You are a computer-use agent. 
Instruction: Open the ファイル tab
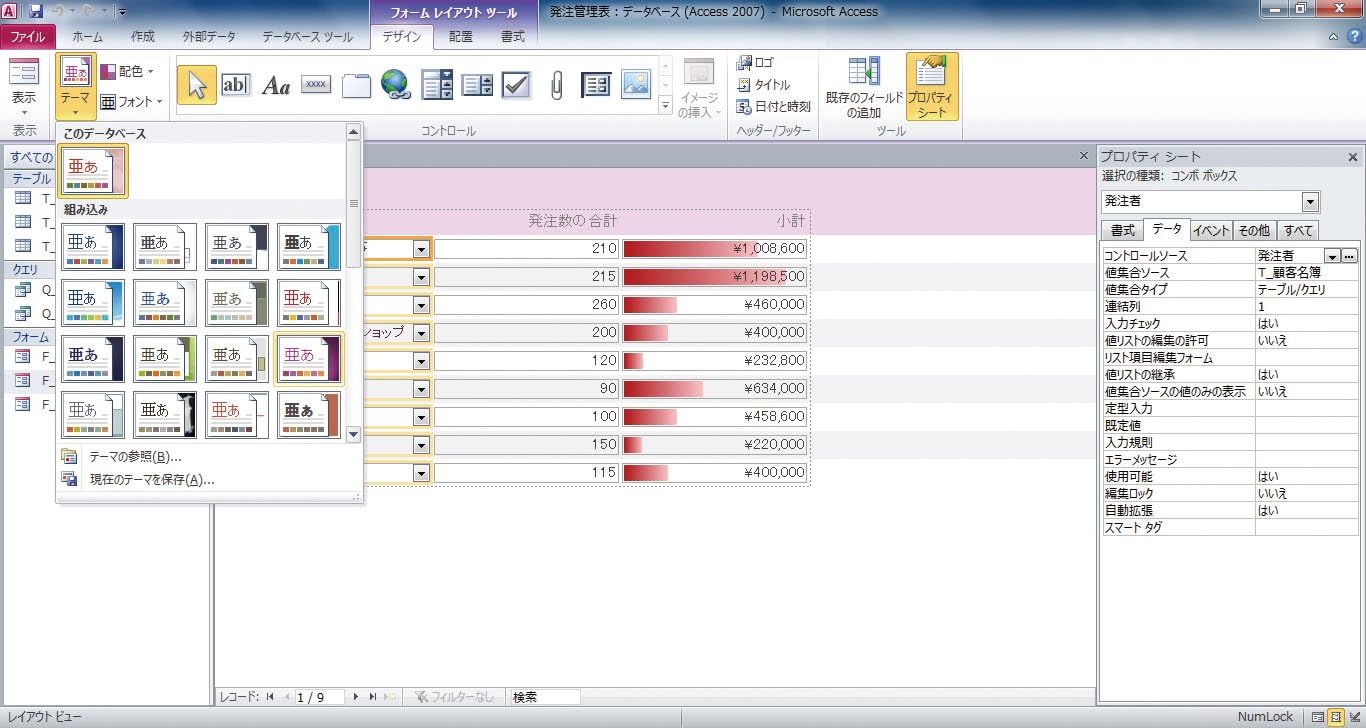(x=28, y=37)
